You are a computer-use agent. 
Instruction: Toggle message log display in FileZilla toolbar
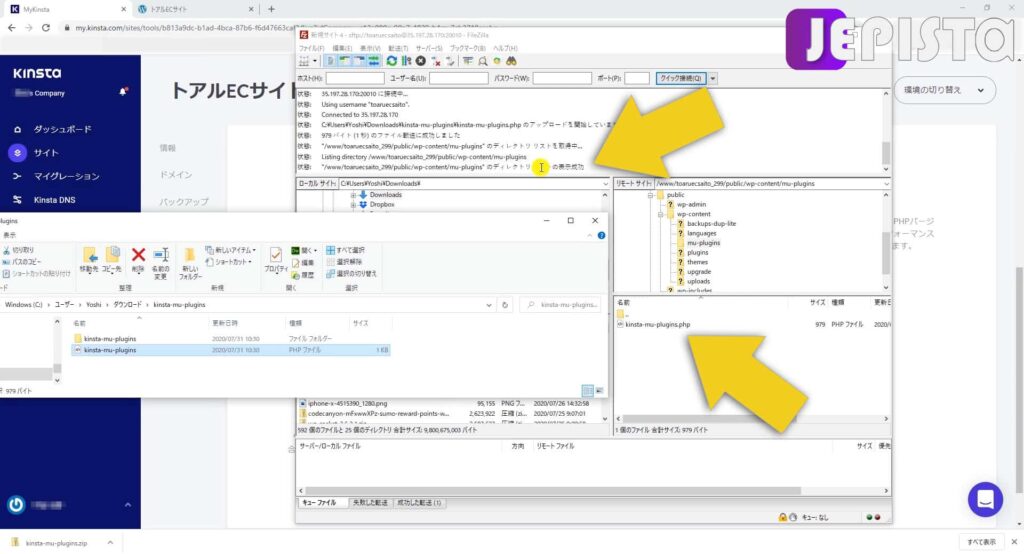pyautogui.click(x=330, y=61)
